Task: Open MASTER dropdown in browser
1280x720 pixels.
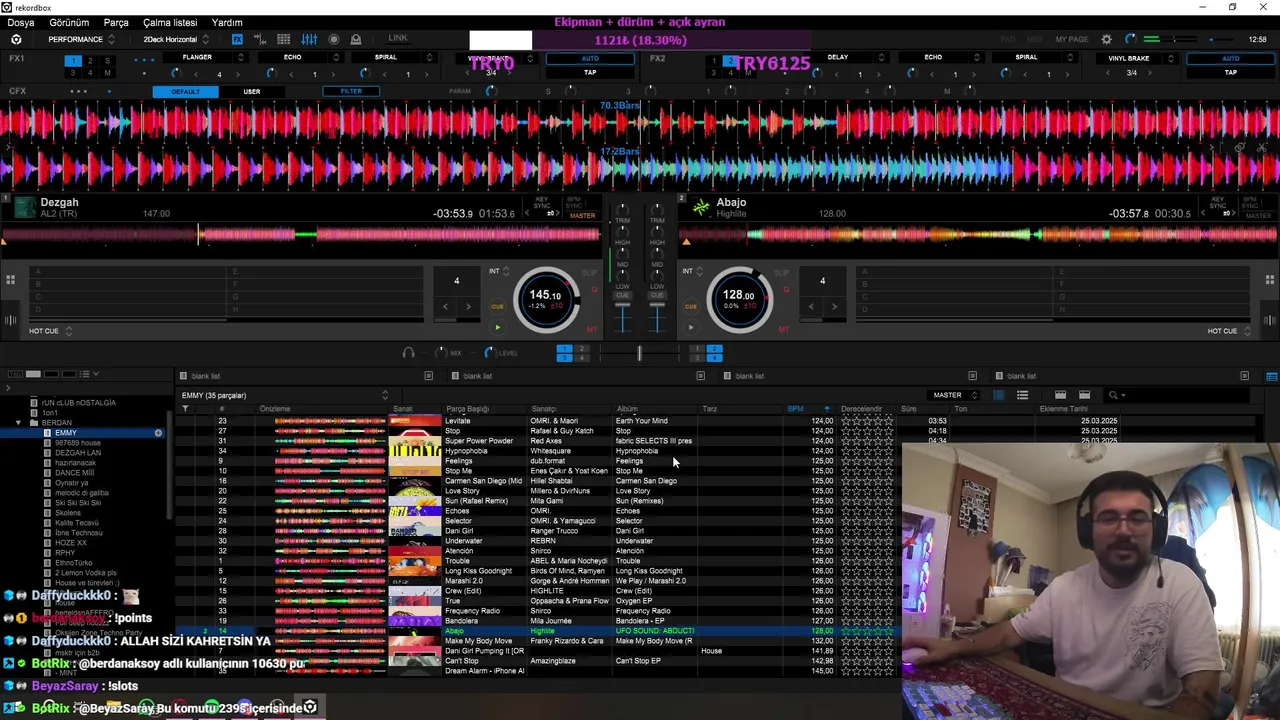Action: click(954, 395)
